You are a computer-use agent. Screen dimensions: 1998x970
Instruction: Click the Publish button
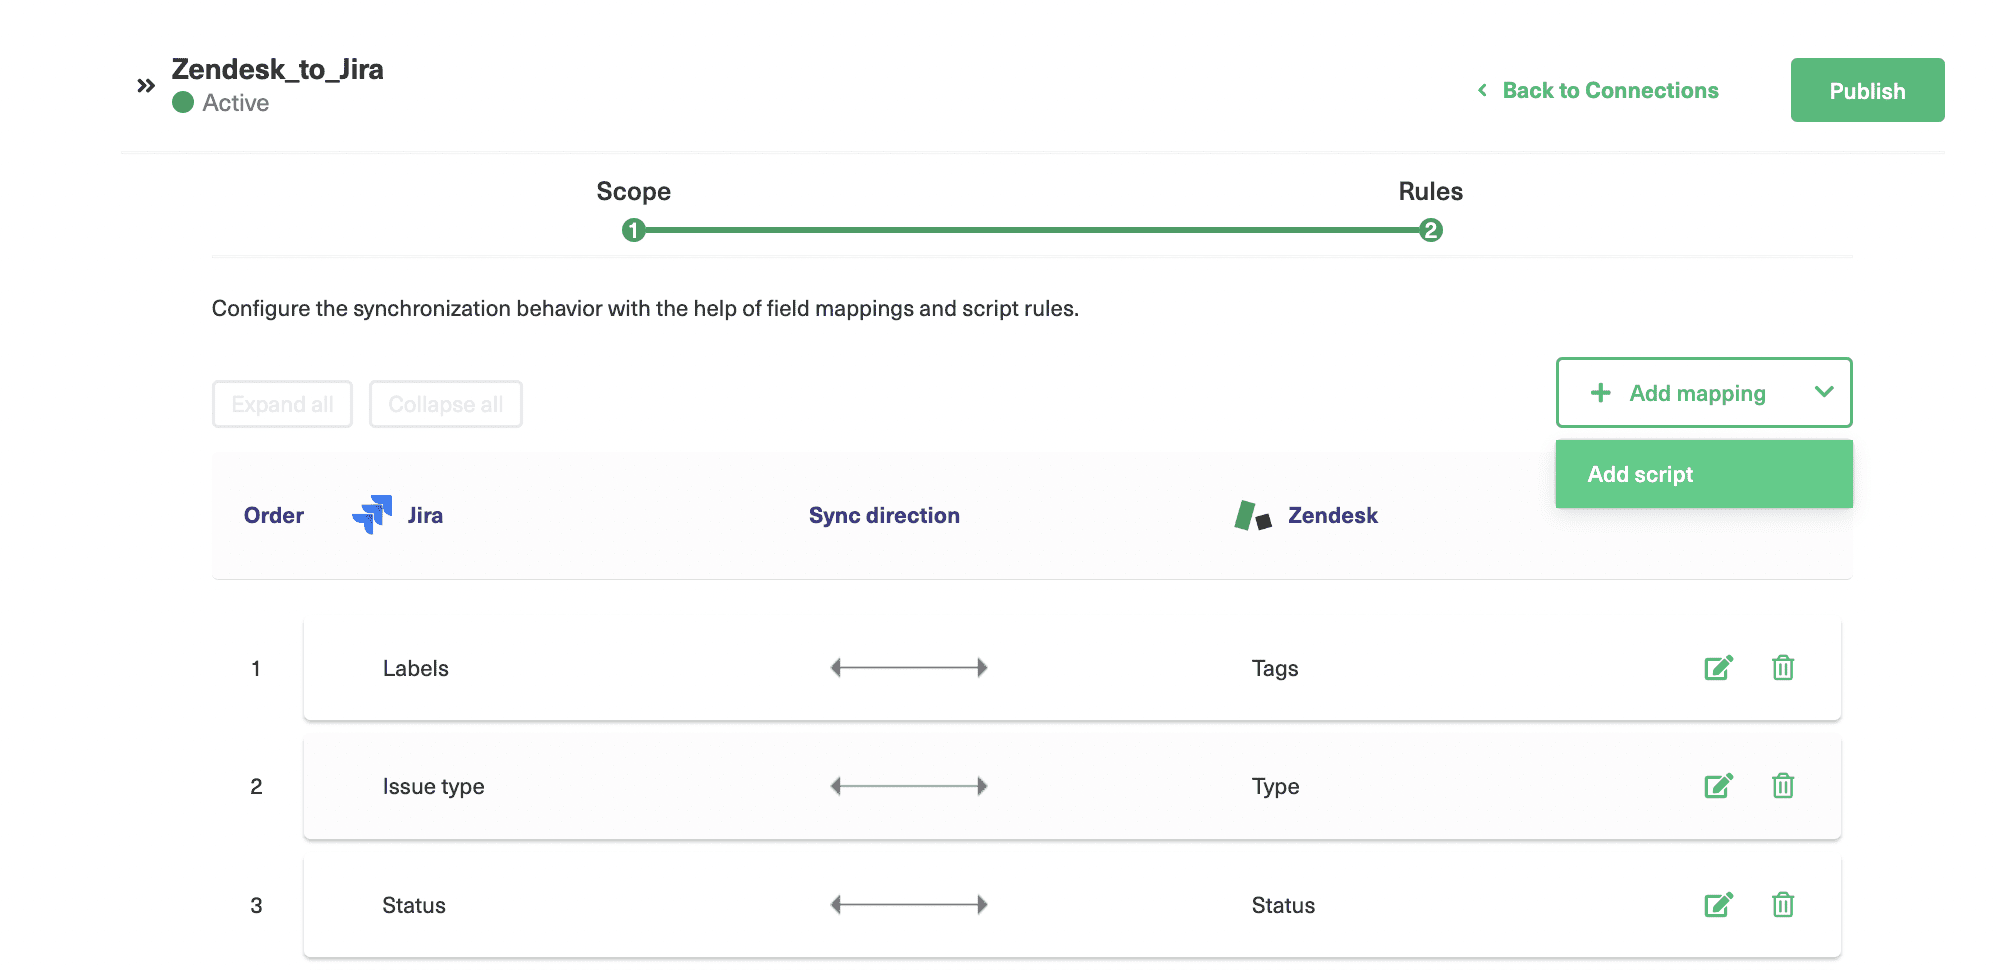pos(1866,90)
